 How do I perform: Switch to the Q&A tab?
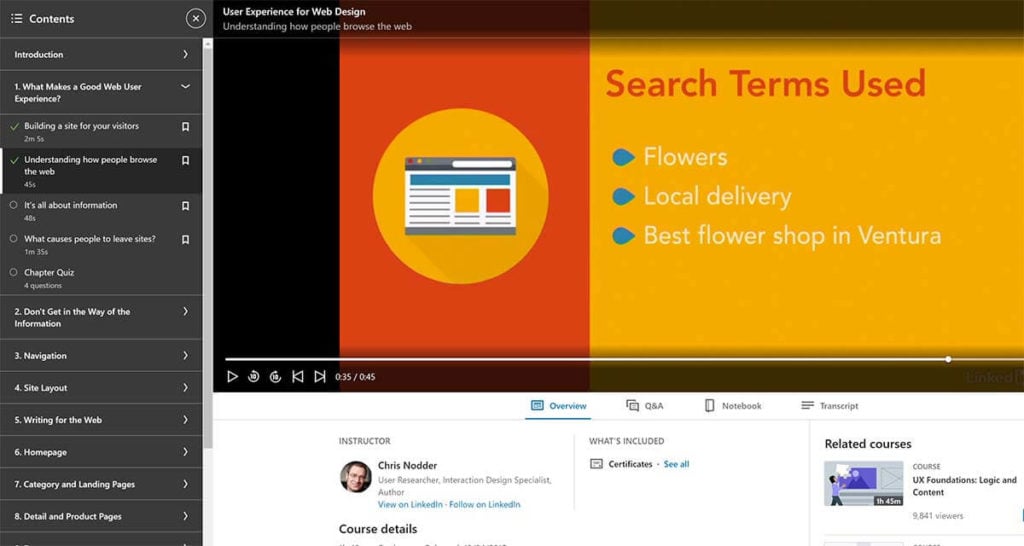(x=645, y=406)
